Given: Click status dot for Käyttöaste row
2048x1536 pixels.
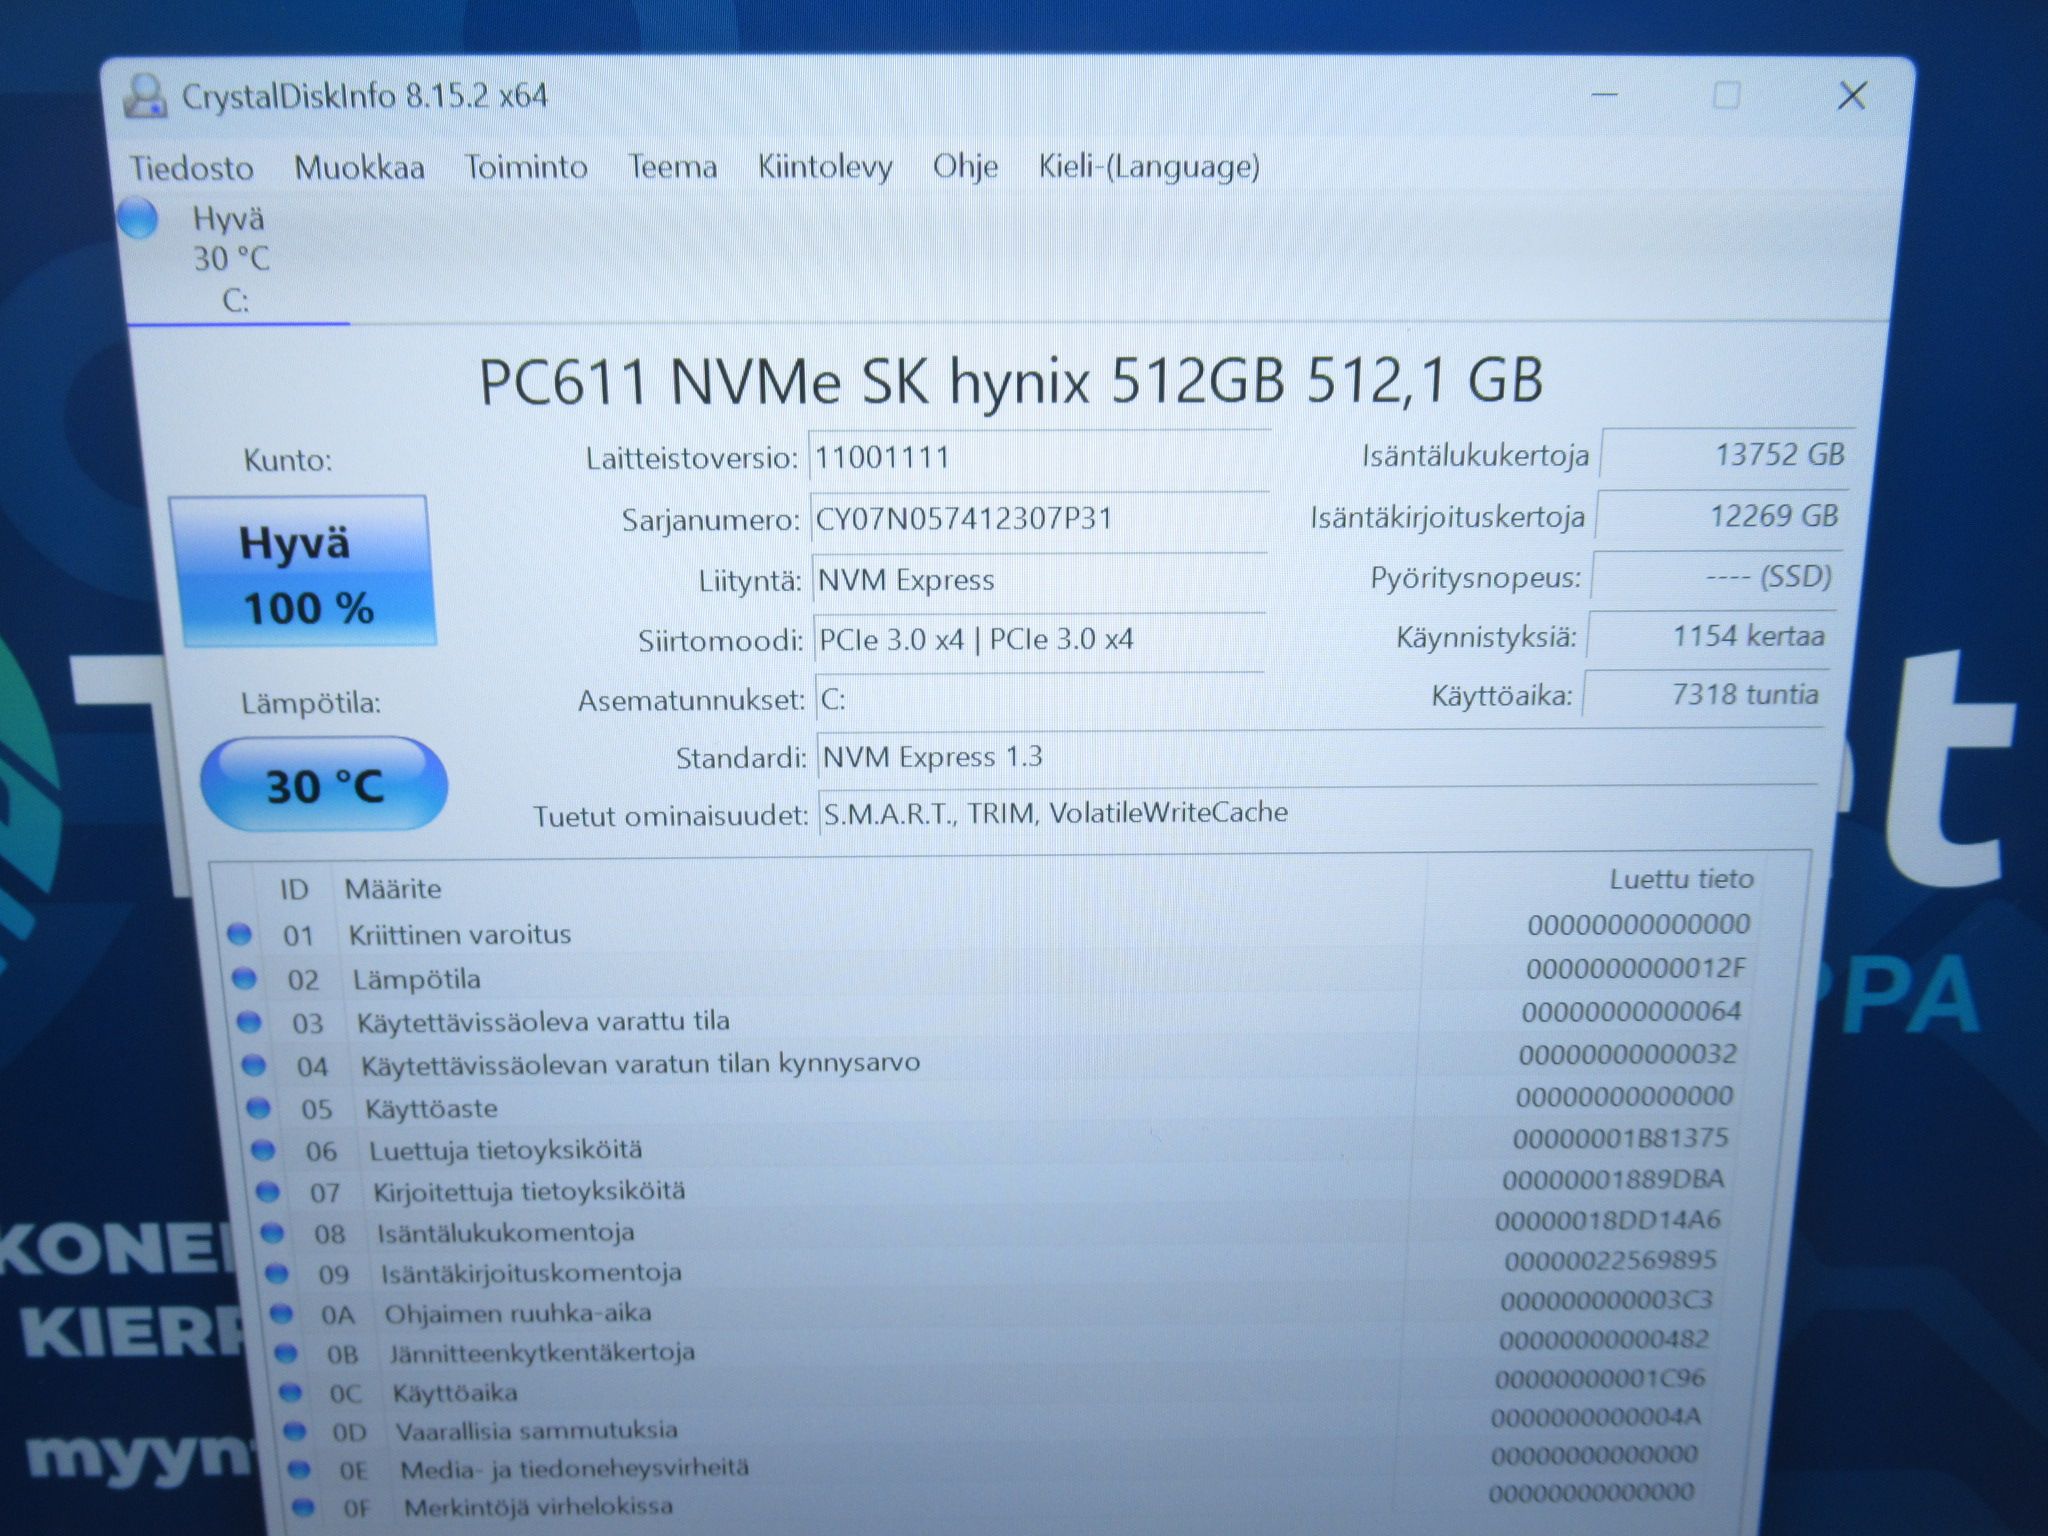Looking at the screenshot, I should pyautogui.click(x=259, y=1107).
